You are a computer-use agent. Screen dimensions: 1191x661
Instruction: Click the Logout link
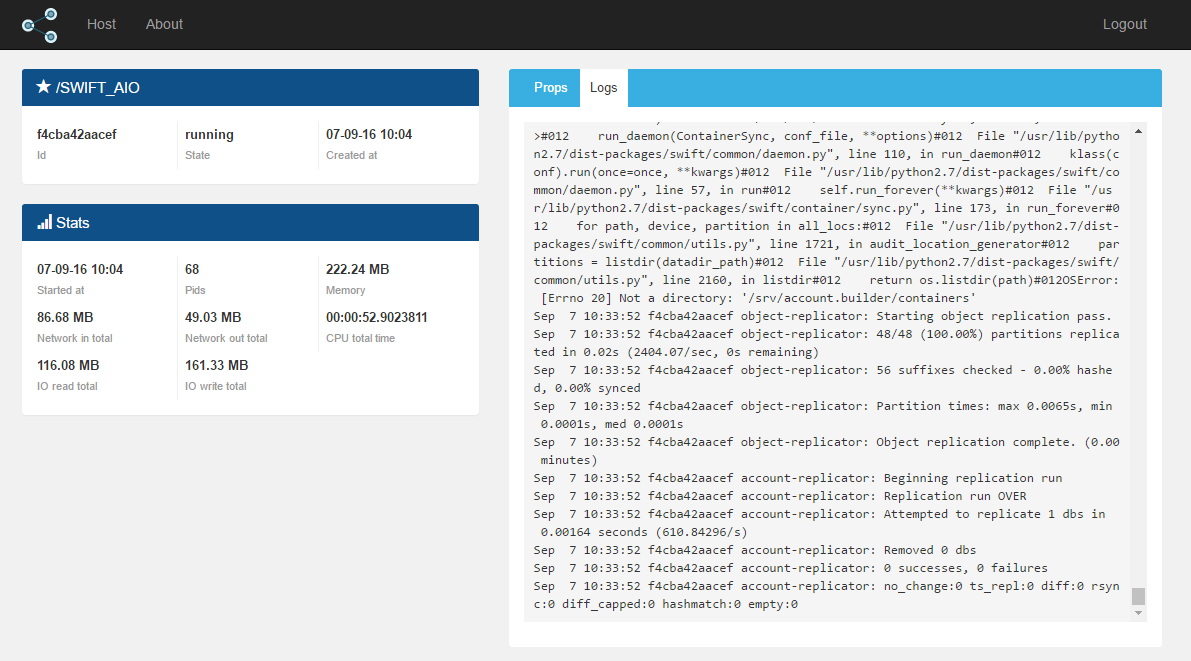1124,24
